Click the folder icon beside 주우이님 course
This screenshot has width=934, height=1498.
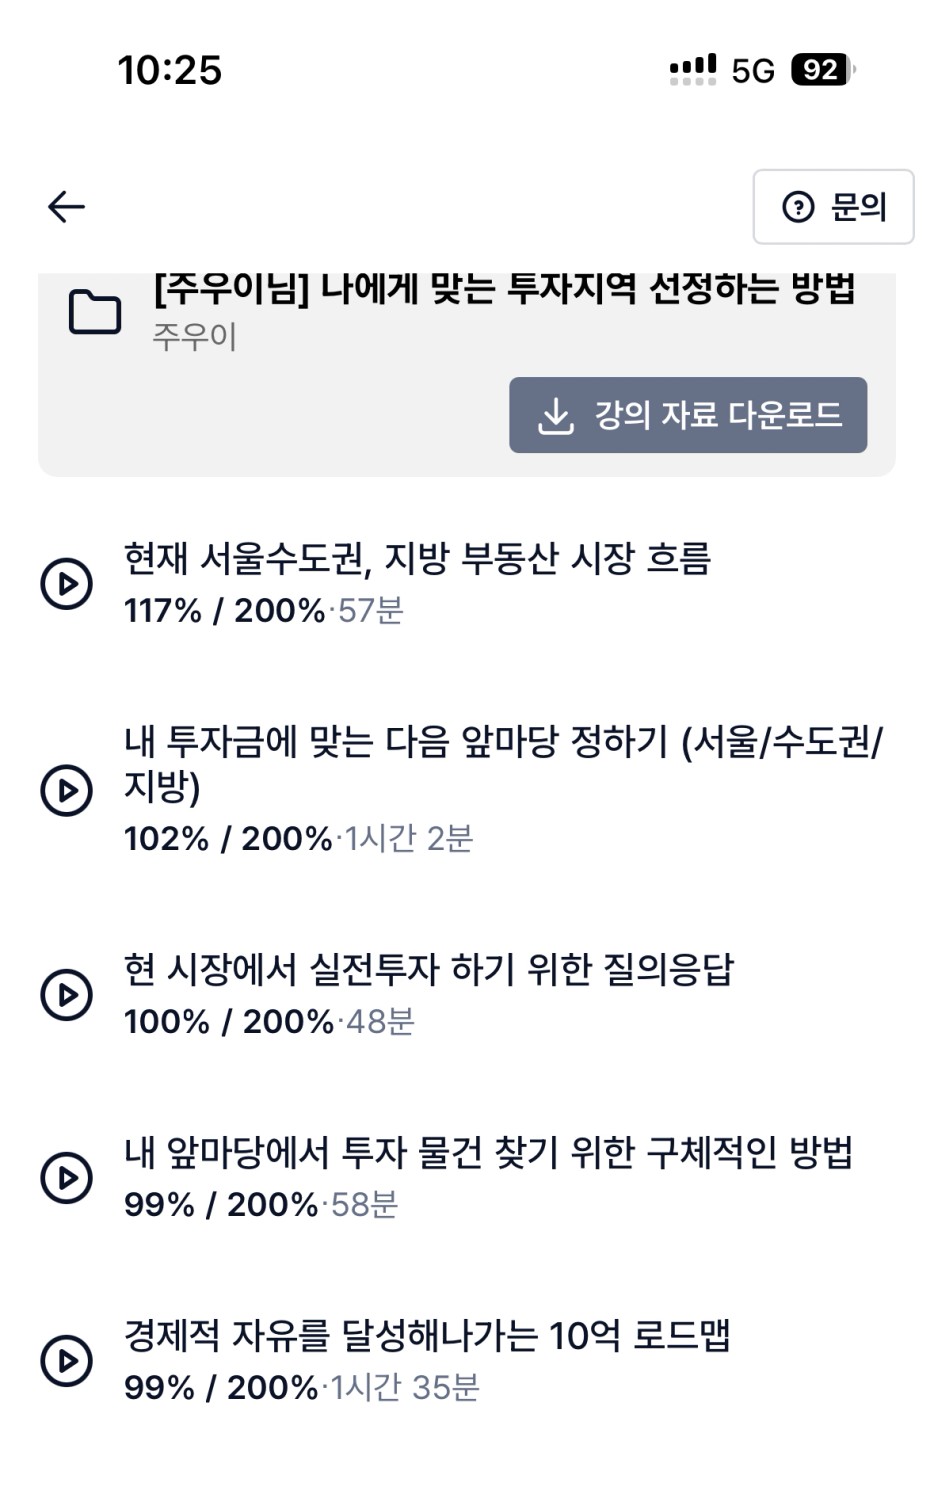pos(95,312)
